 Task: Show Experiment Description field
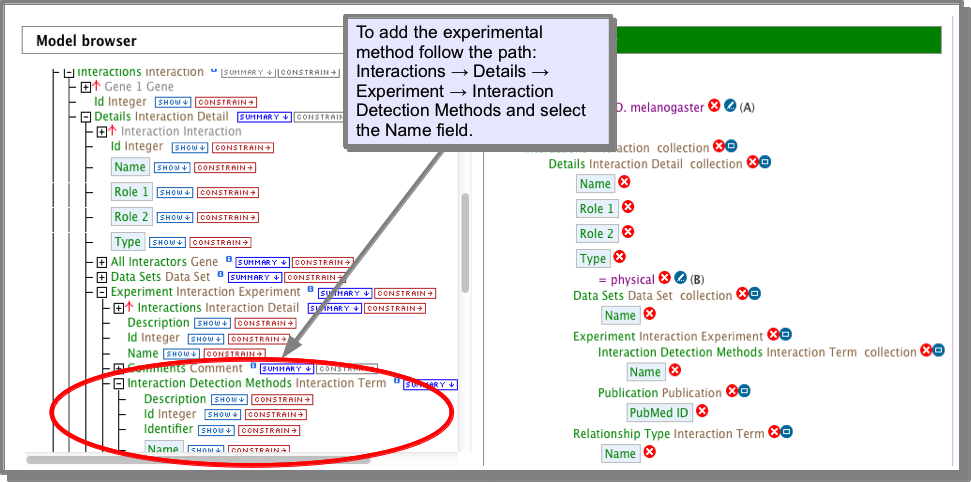(212, 323)
